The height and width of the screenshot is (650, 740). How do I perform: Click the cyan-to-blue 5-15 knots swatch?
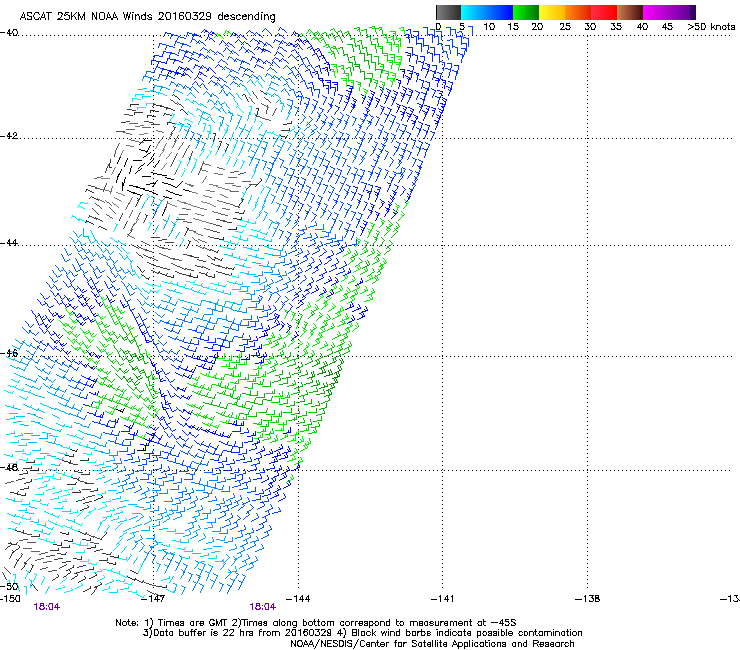click(x=487, y=12)
